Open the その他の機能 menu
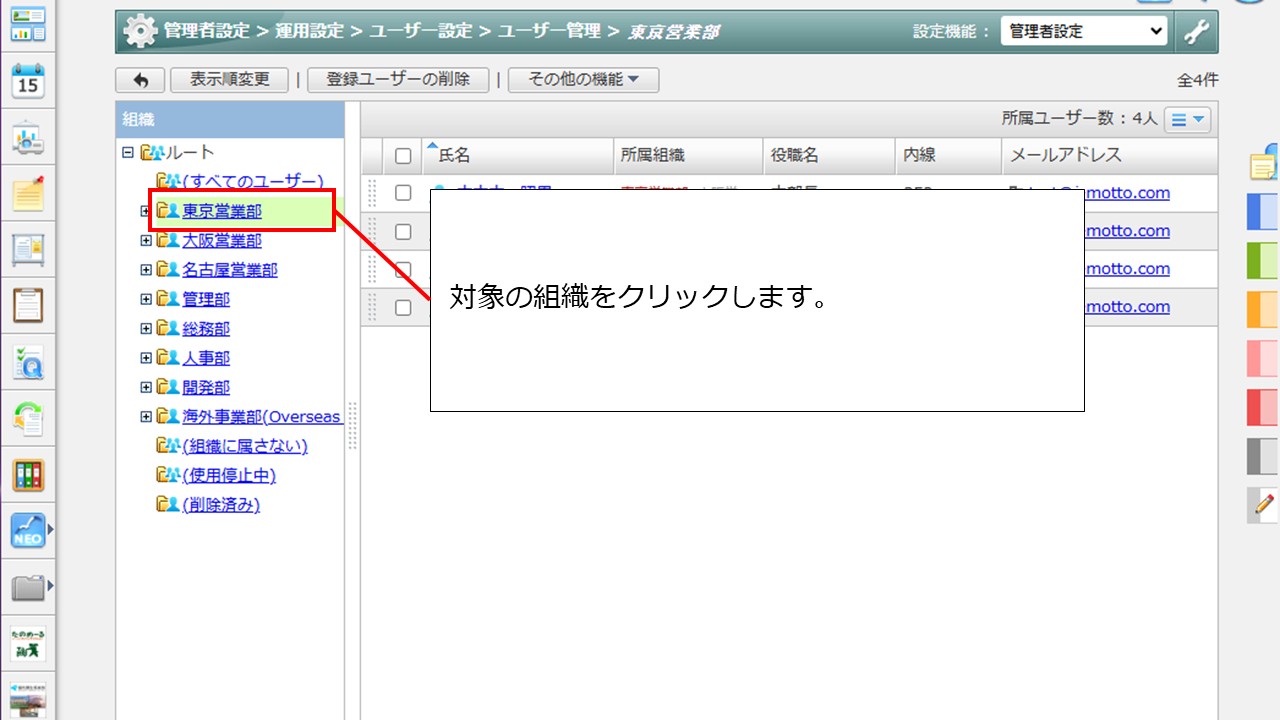 [x=583, y=80]
